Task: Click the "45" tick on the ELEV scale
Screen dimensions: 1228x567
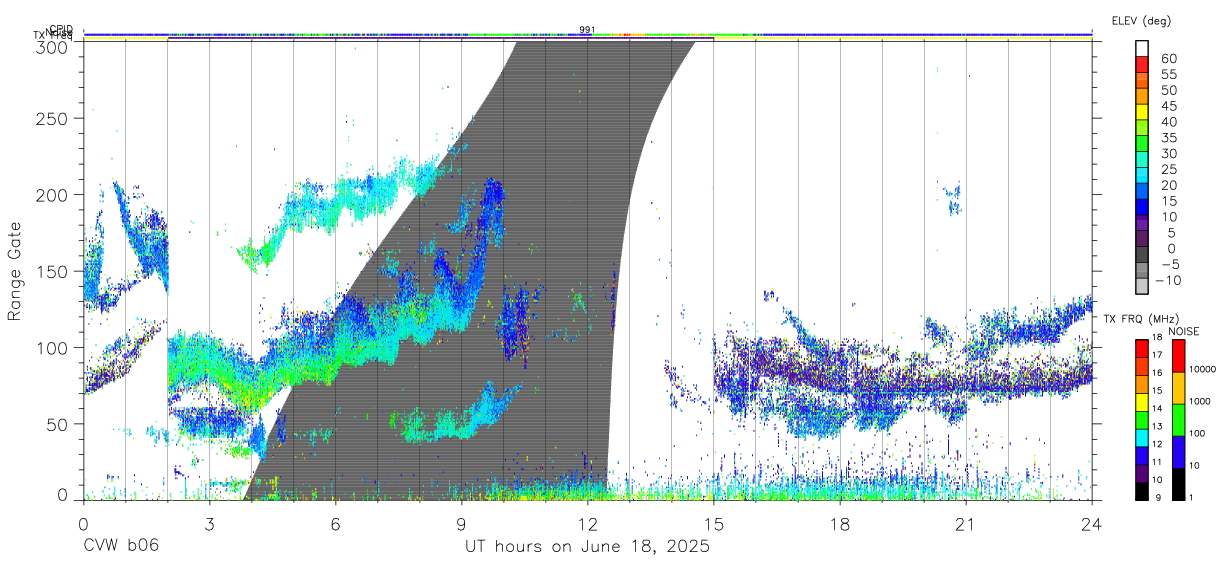Action: (1170, 106)
